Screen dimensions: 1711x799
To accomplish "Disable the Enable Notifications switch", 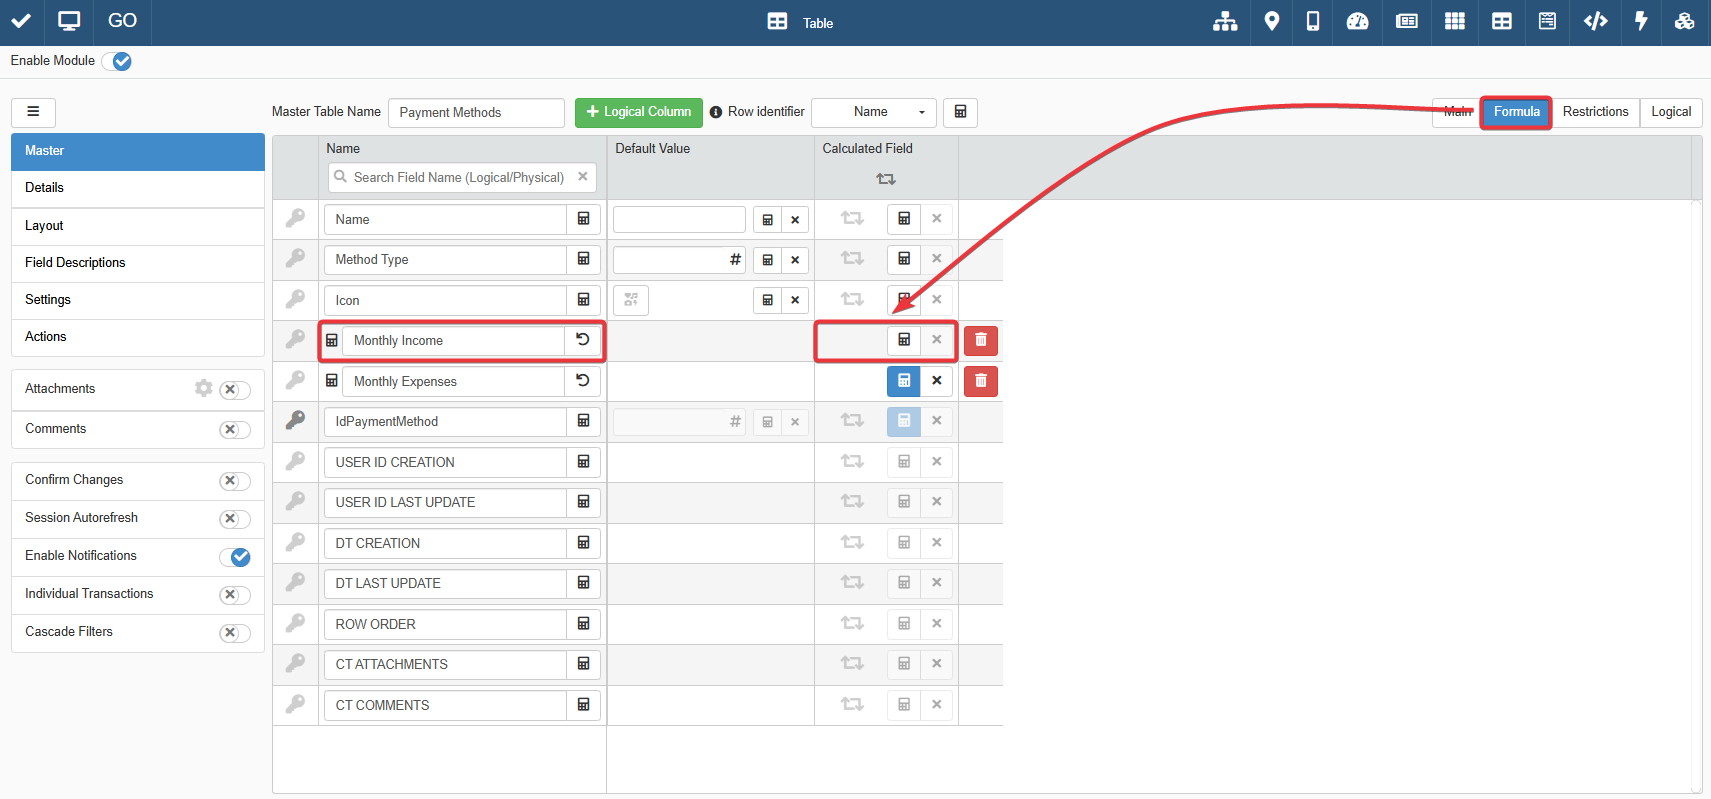I will click(235, 557).
